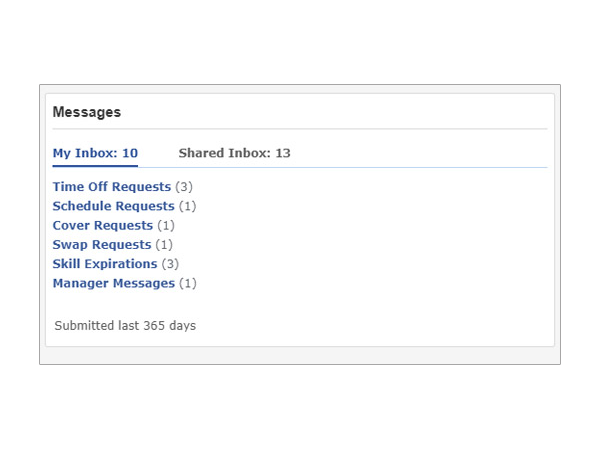
Task: Click the count next to Manager Messages
Action: tap(188, 284)
